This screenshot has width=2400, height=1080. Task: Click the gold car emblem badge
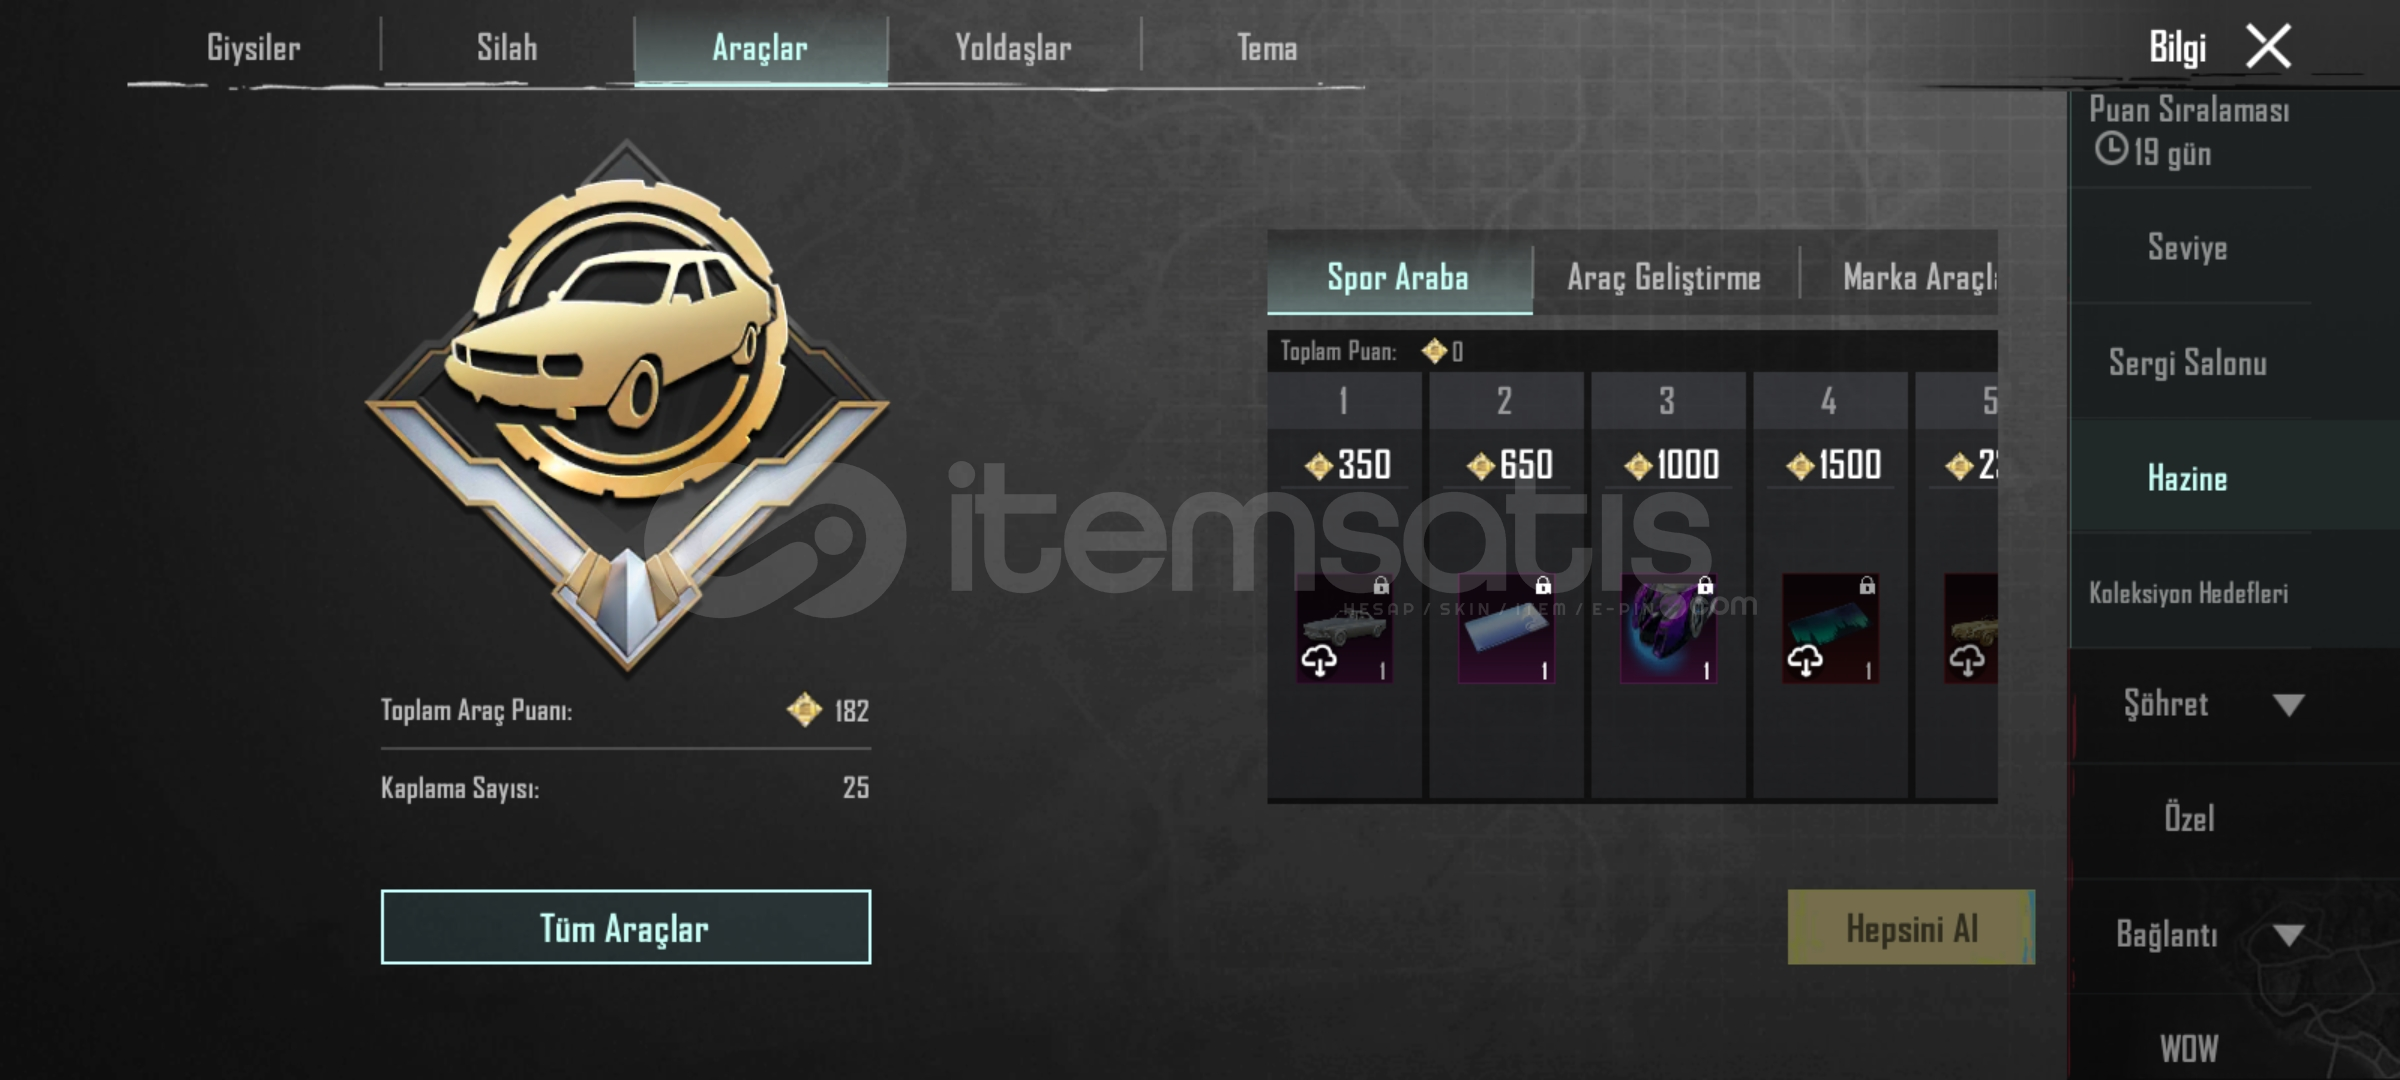click(x=627, y=405)
